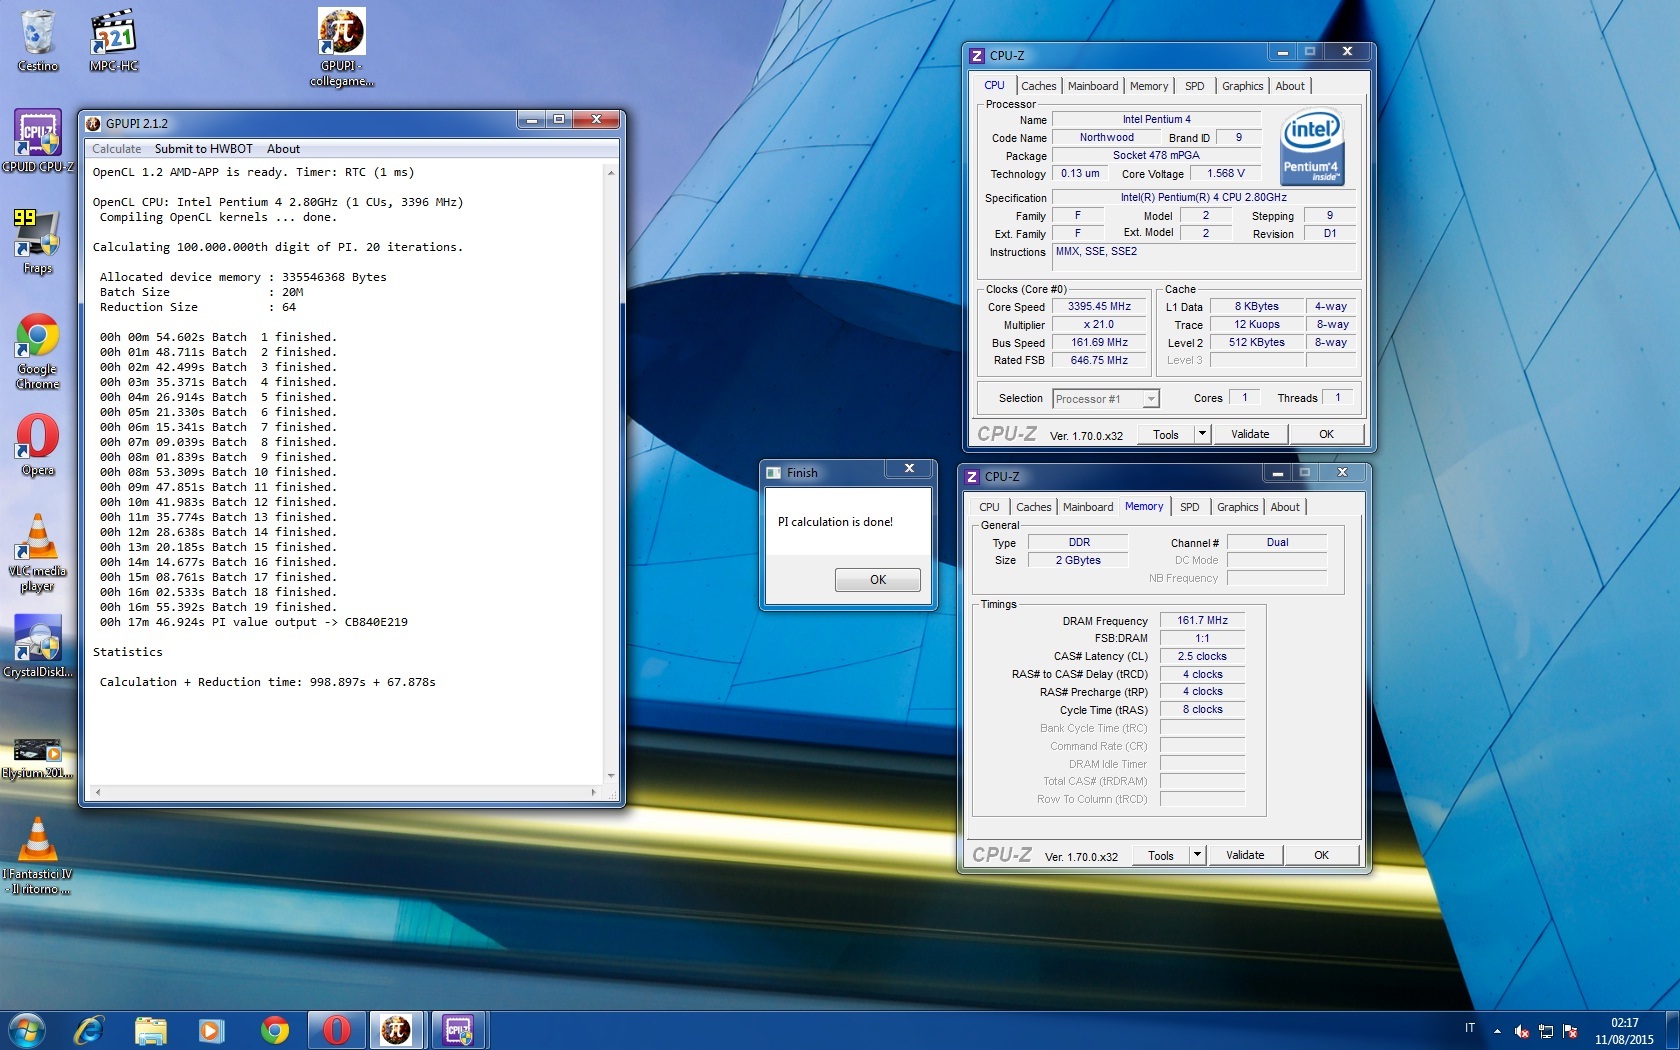Open Caches tab in bottom CPU-Z
1680x1050 pixels.
(x=1034, y=507)
